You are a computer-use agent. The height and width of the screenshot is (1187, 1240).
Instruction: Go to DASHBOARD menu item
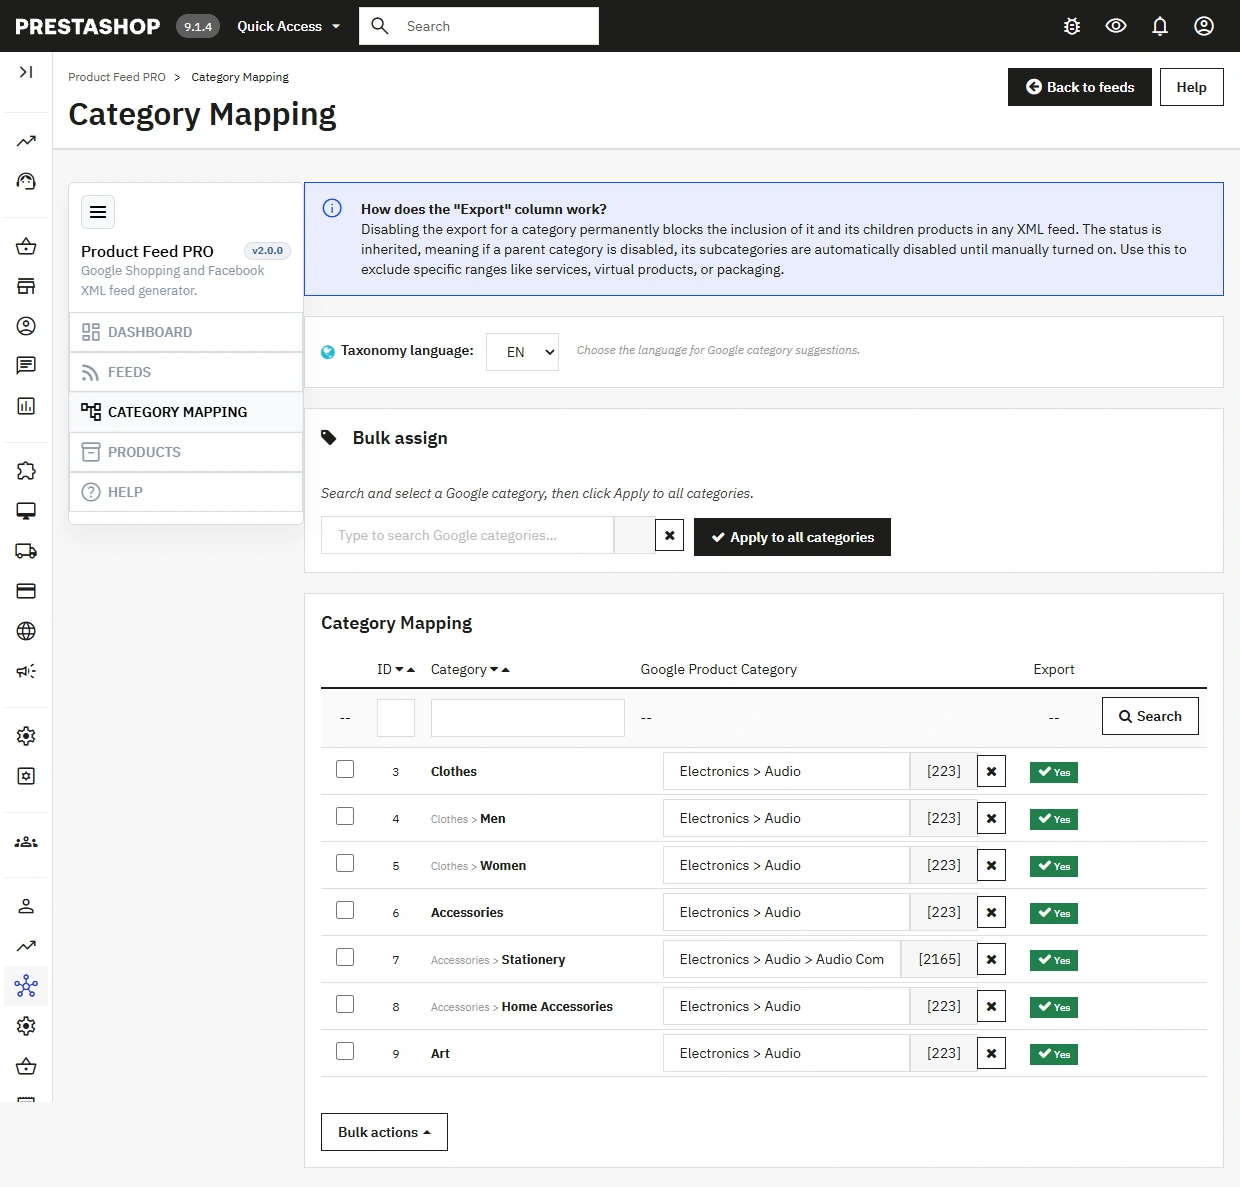(x=186, y=332)
